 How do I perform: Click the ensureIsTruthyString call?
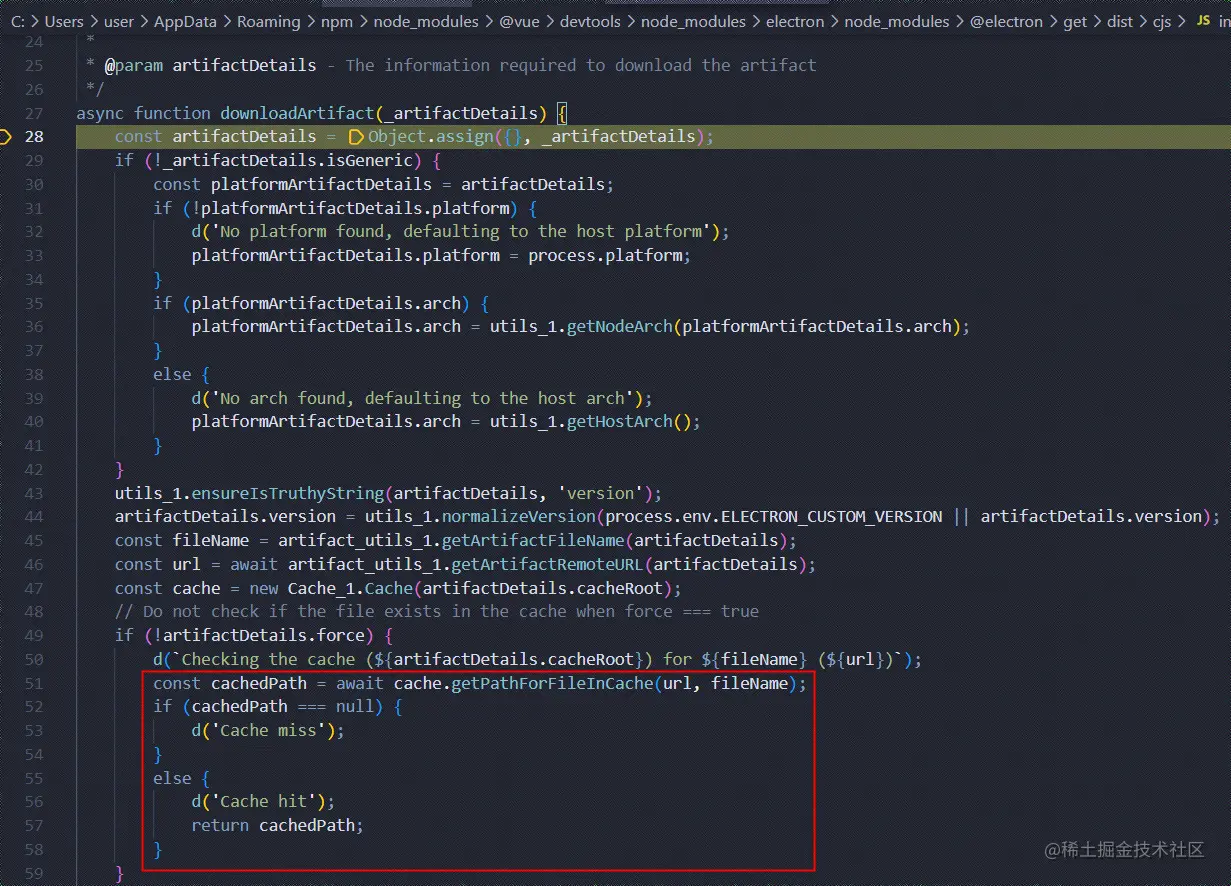(x=288, y=493)
